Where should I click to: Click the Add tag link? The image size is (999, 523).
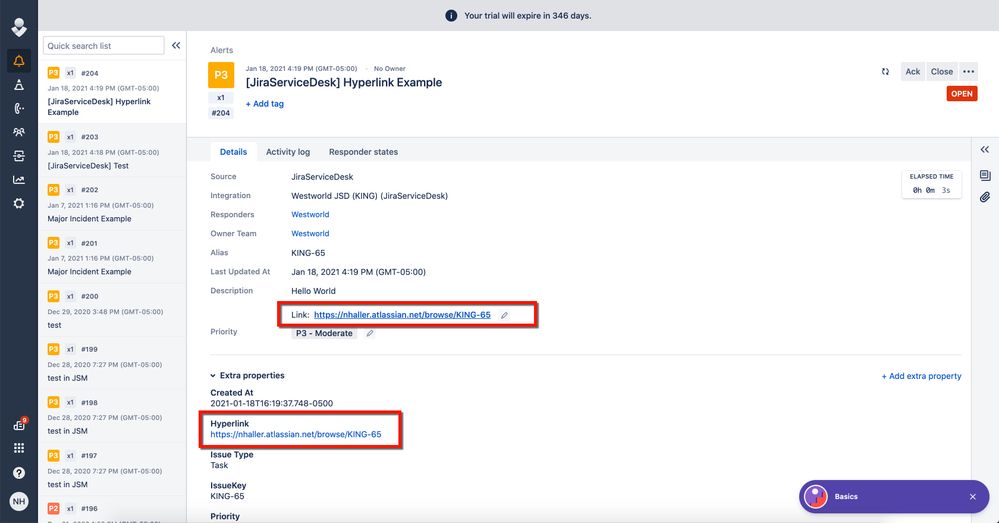point(265,104)
